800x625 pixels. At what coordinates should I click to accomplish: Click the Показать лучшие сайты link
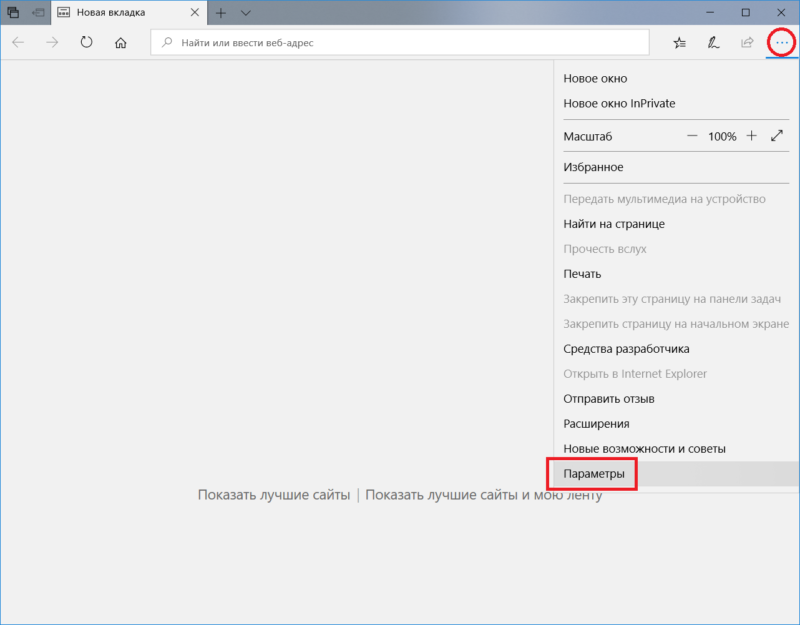[274, 495]
